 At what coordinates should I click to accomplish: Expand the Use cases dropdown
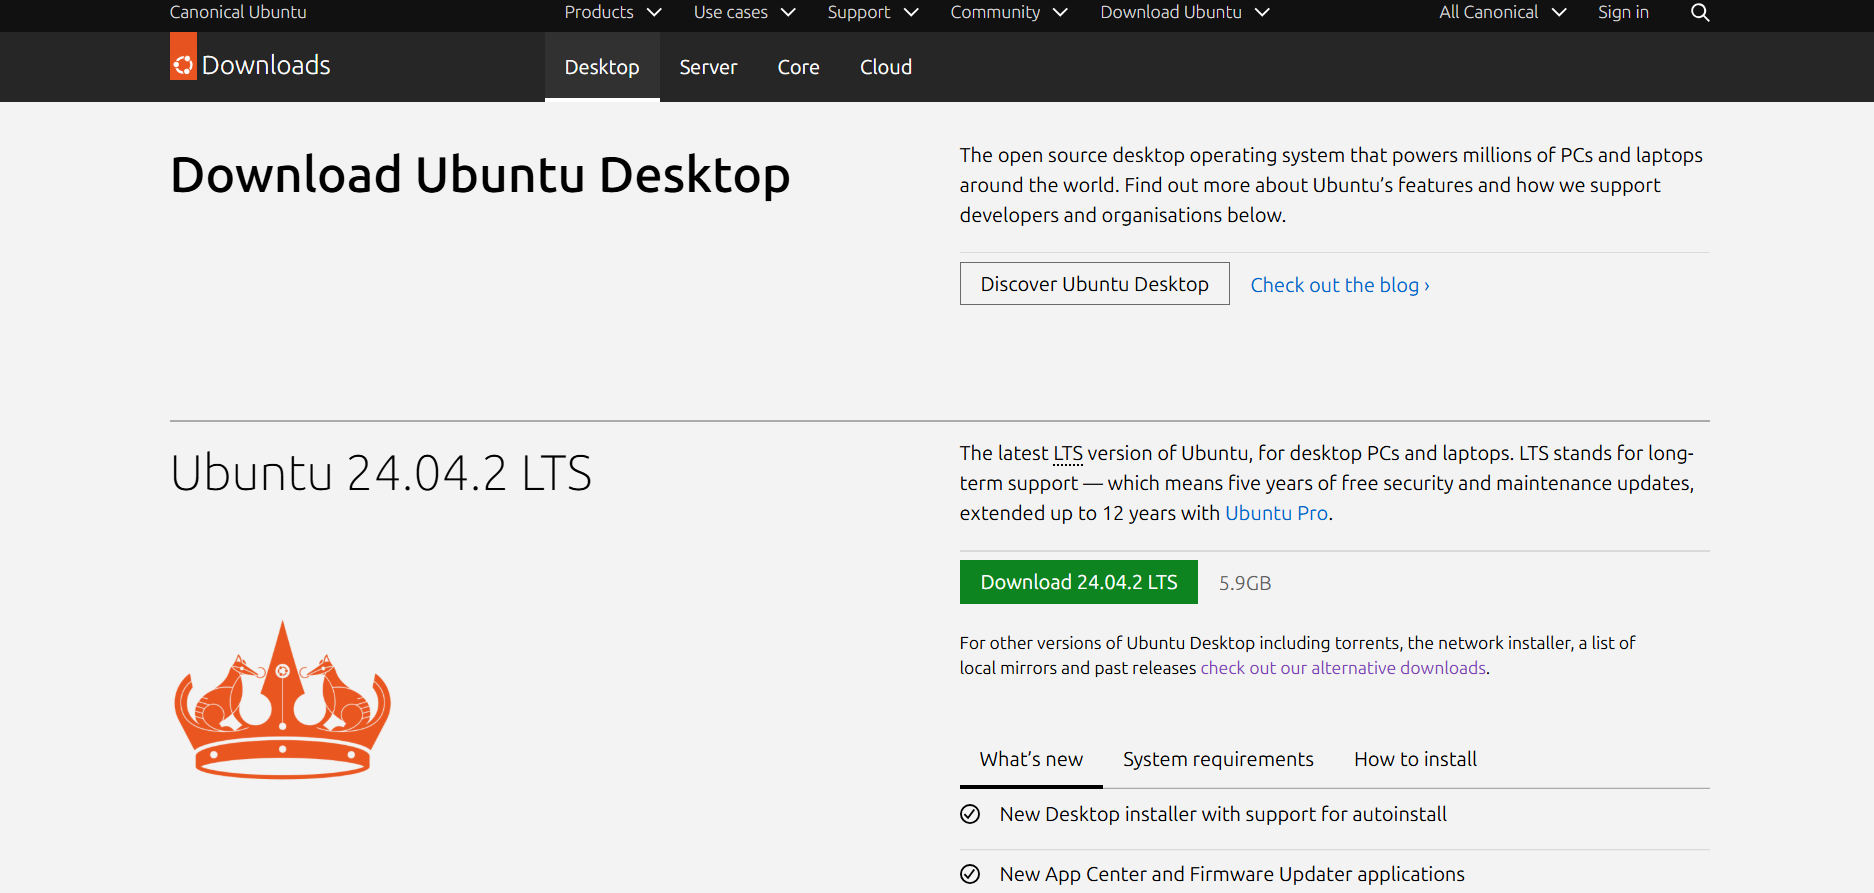(x=744, y=12)
